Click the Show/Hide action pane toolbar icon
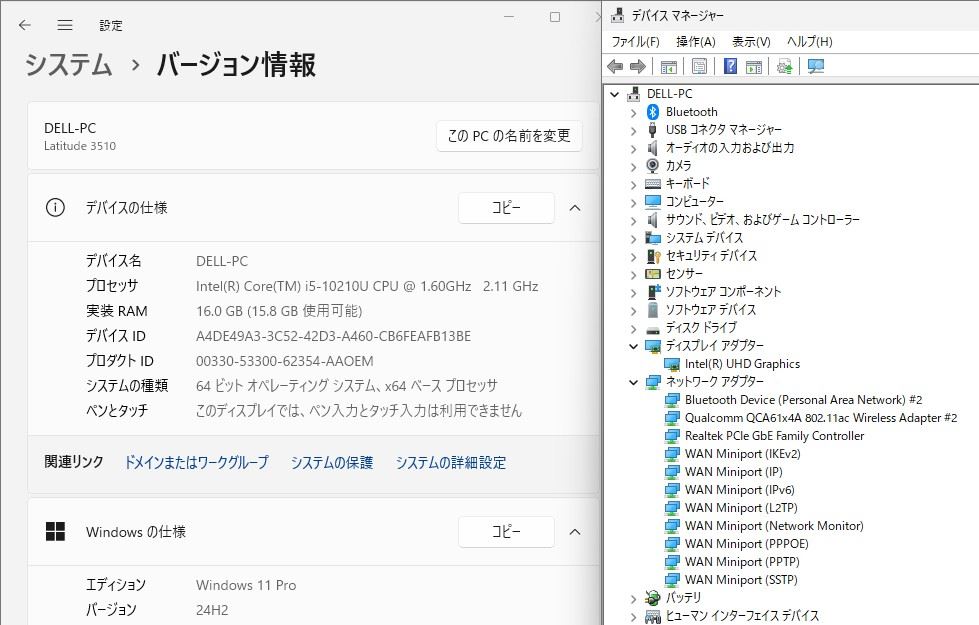Screen dimensions: 979x625 pyautogui.click(x=754, y=67)
